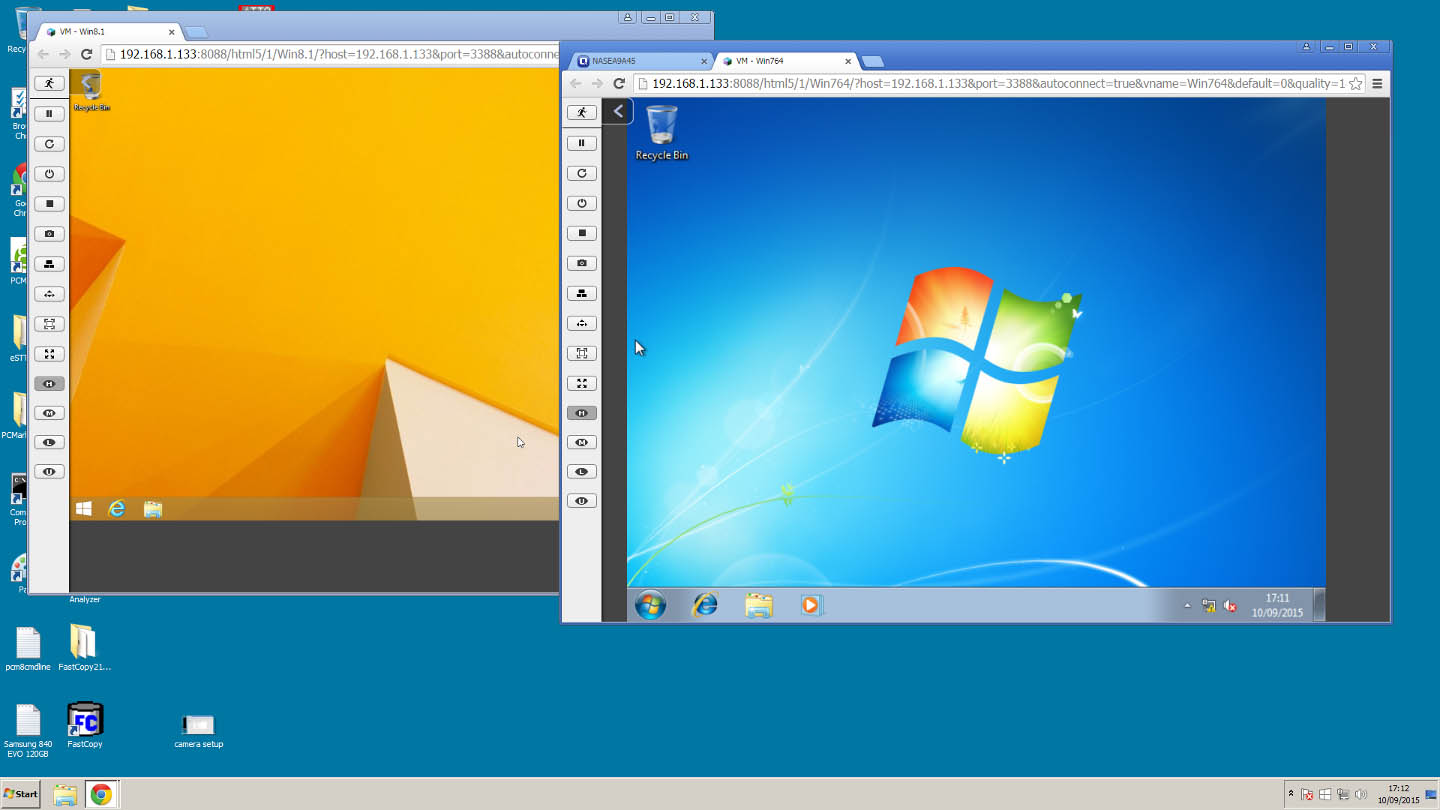This screenshot has width=1440, height=810.
Task: Open Start orb in Windows 7 VM
Action: click(650, 605)
